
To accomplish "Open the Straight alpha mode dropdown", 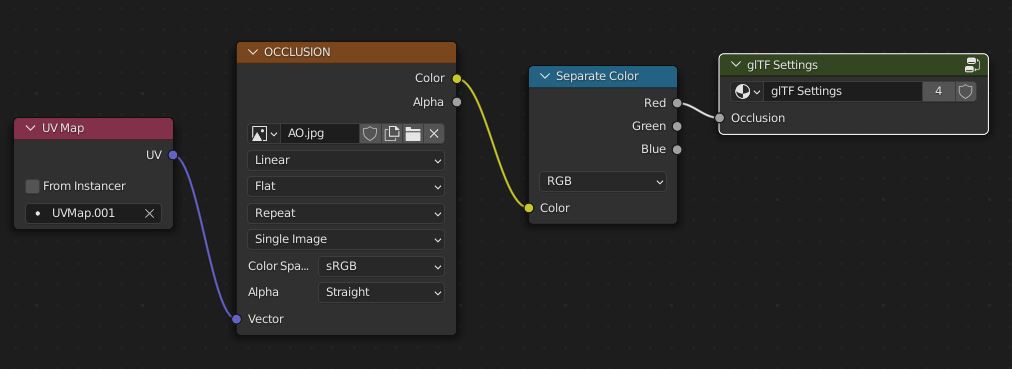I will 381,292.
